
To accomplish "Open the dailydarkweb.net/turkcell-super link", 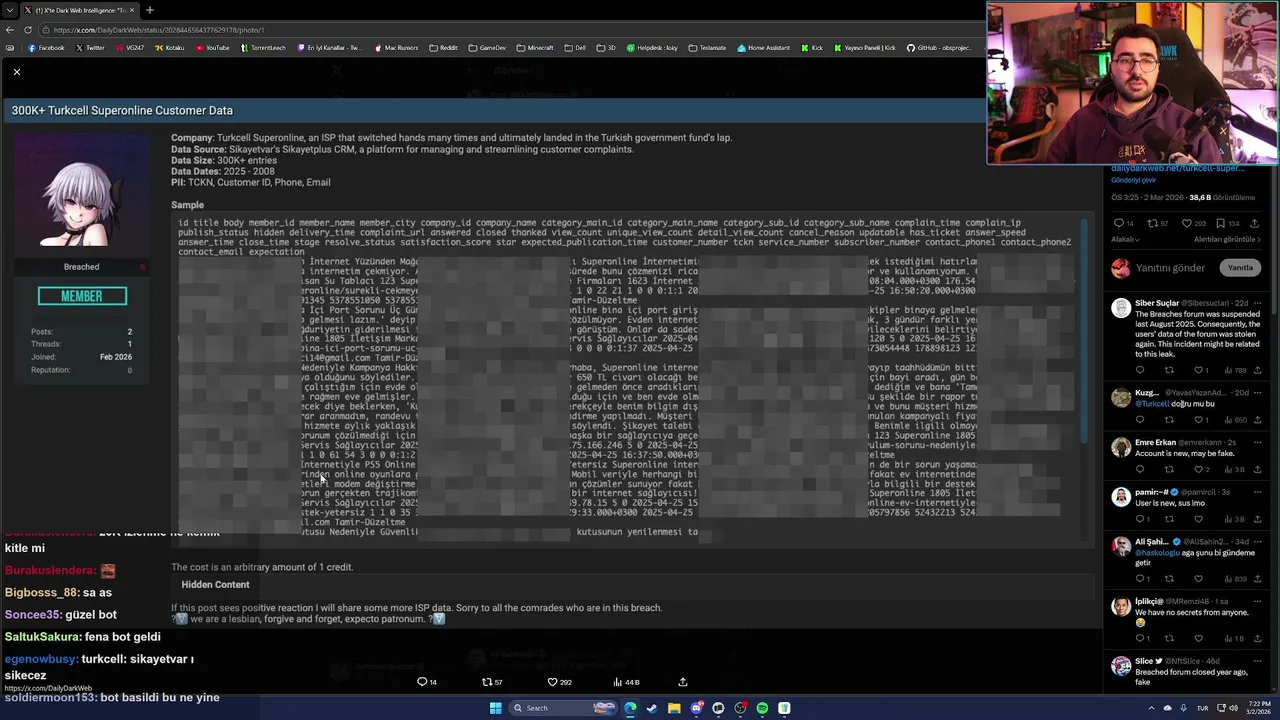I will click(x=1177, y=169).
